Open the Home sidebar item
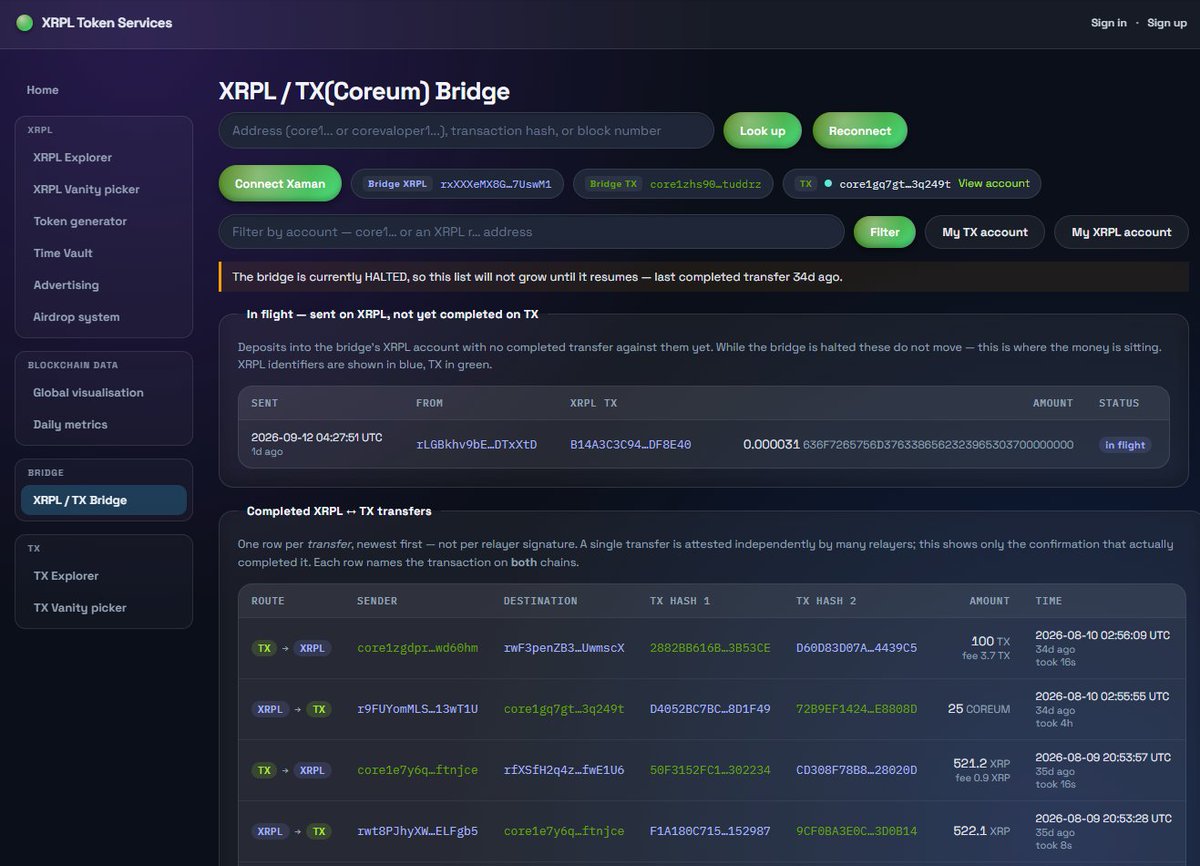The image size is (1200, 866). click(42, 90)
